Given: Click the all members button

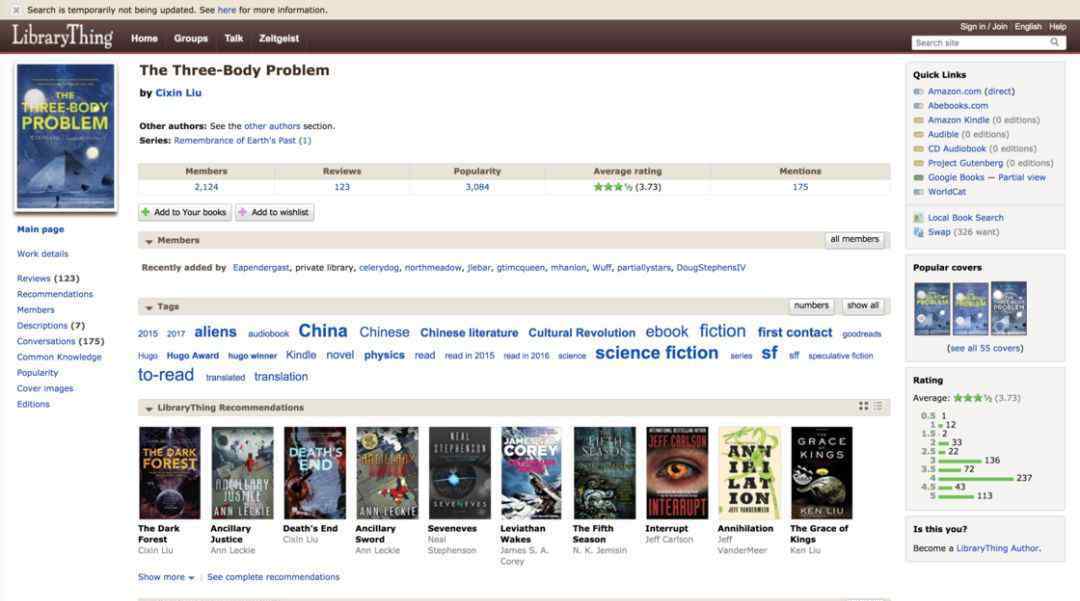Looking at the screenshot, I should point(855,240).
